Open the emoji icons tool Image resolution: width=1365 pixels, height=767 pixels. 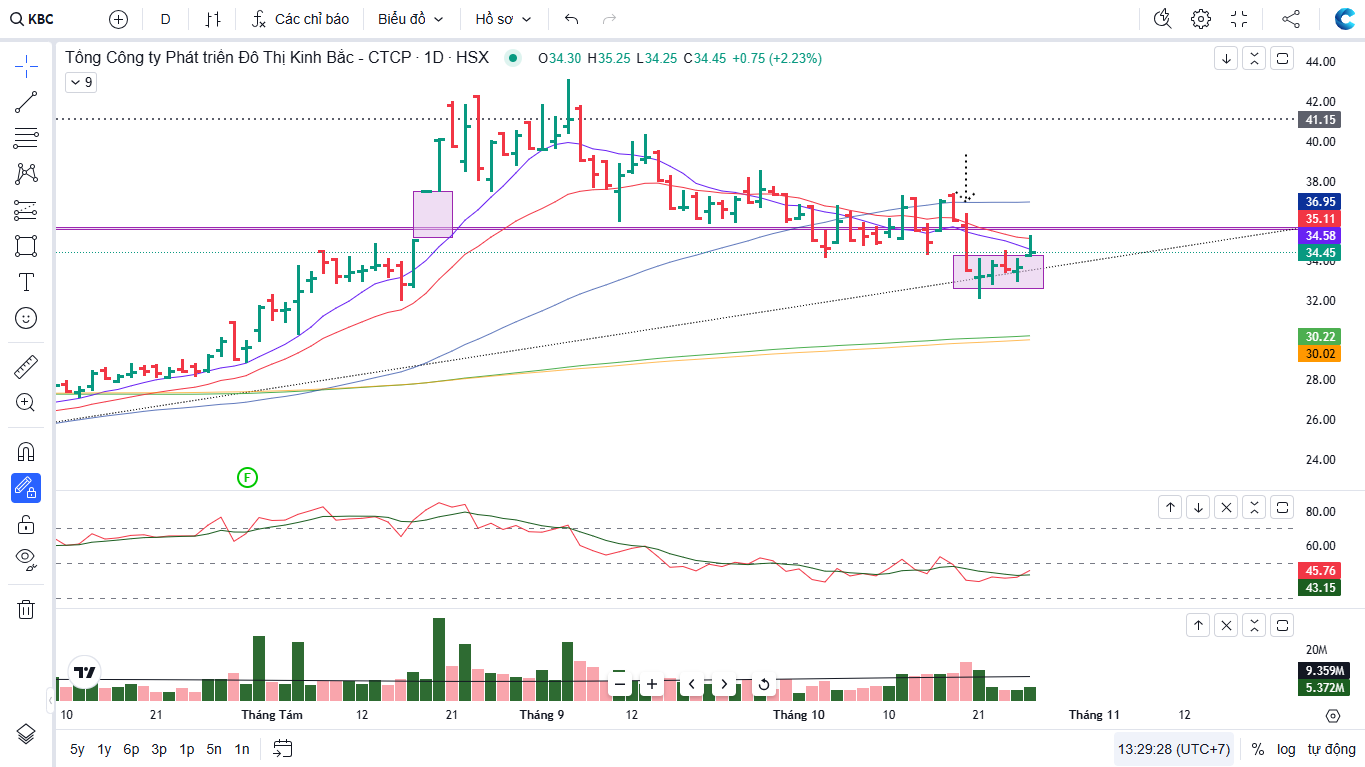pos(26,318)
